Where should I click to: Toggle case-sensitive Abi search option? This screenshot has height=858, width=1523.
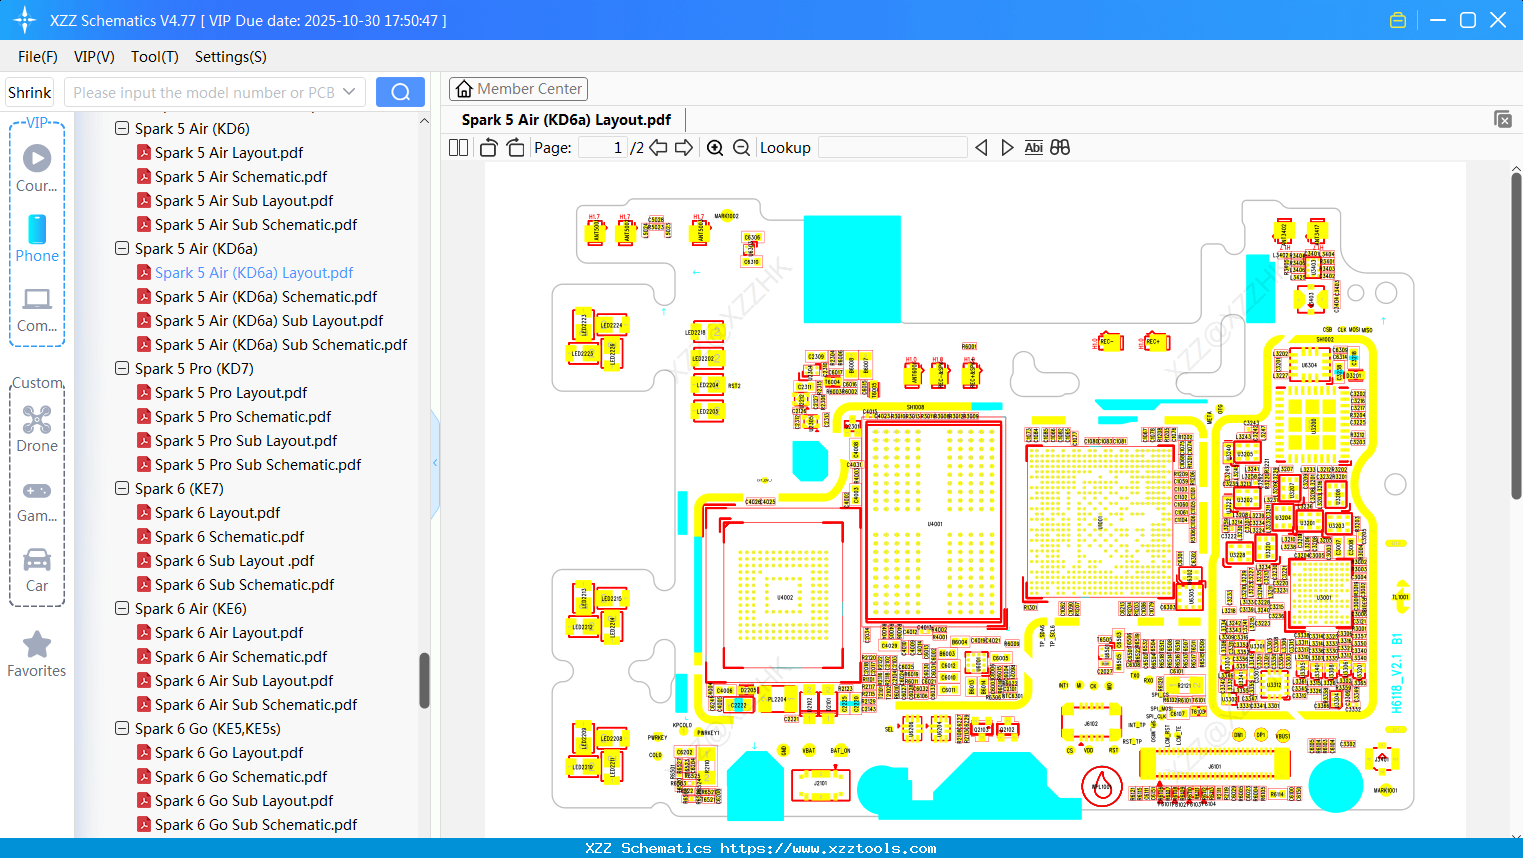[1033, 147]
